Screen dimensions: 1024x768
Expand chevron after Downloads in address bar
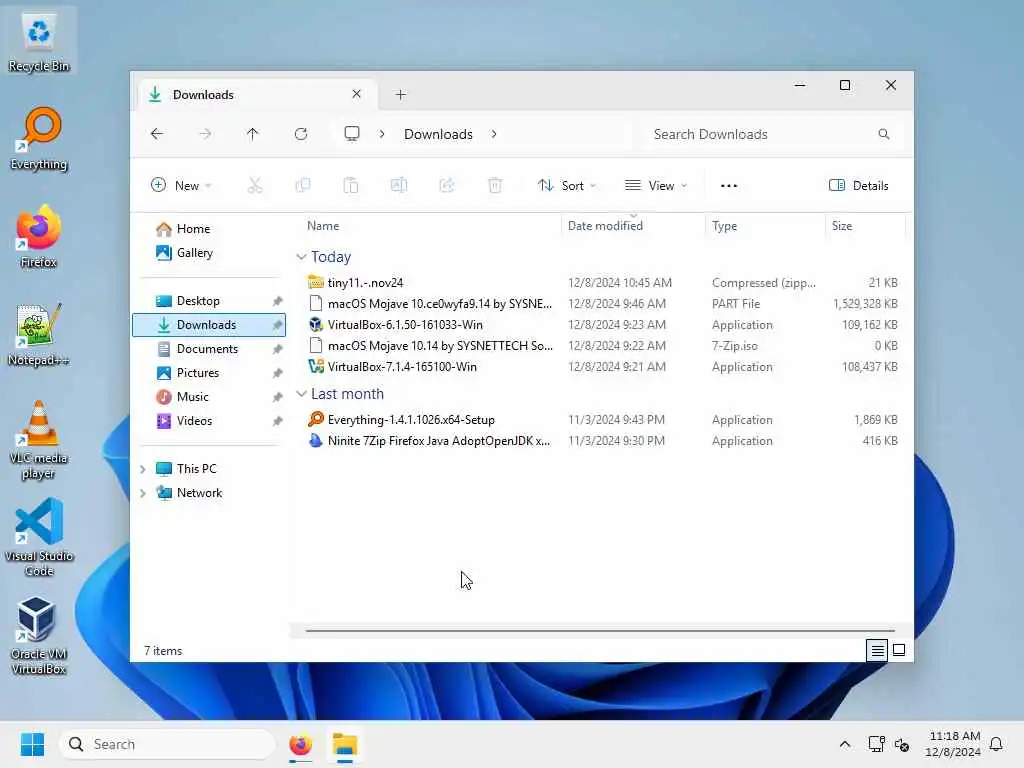coord(494,134)
